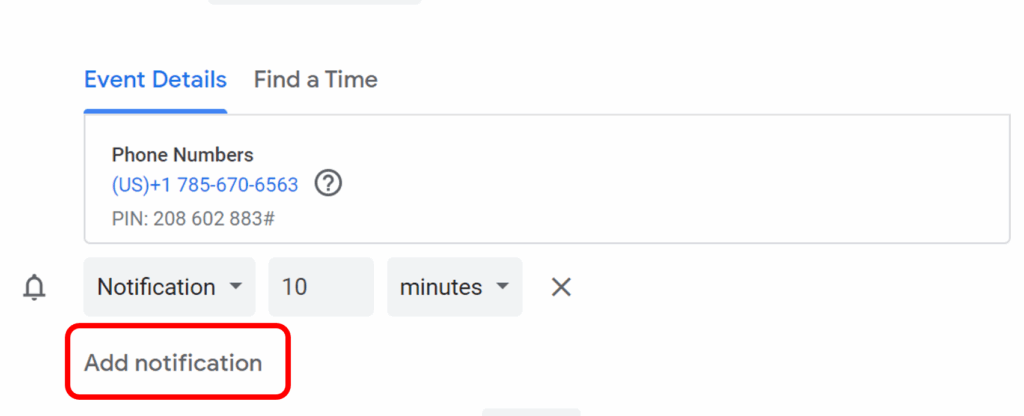Click the arrow beside the minutes label
The height and width of the screenshot is (416, 1024).
(x=502, y=287)
